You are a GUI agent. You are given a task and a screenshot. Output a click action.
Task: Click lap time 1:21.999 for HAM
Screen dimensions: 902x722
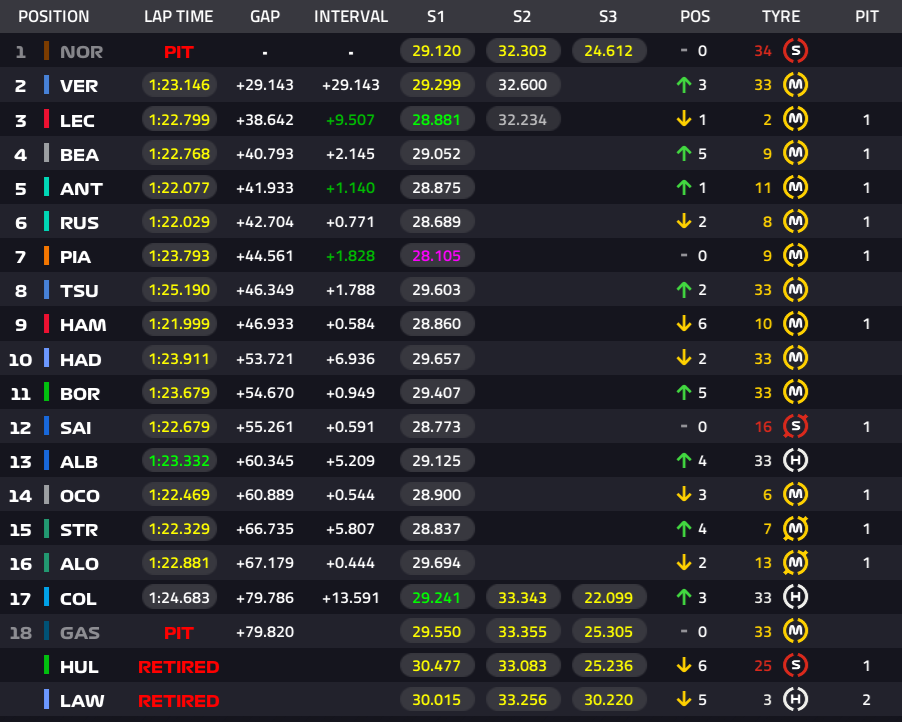179,324
